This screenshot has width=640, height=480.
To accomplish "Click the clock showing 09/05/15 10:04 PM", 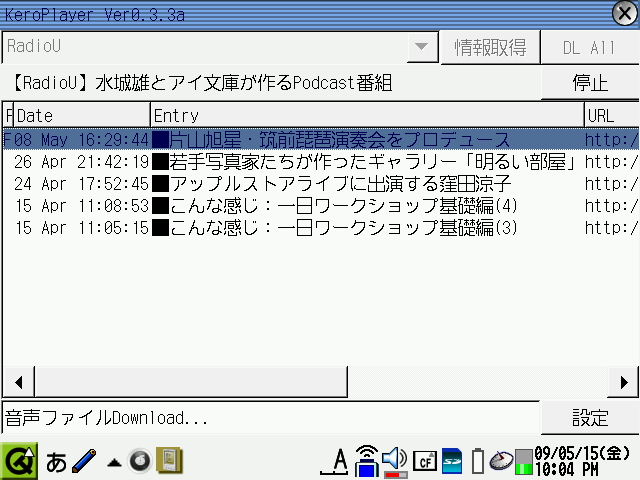I will [x=582, y=461].
